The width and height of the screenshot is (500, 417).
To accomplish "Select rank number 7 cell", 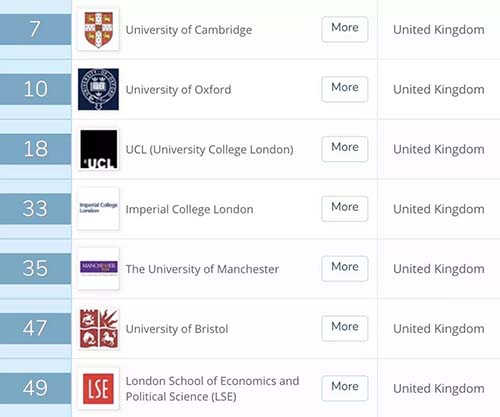I will click(x=35, y=29).
